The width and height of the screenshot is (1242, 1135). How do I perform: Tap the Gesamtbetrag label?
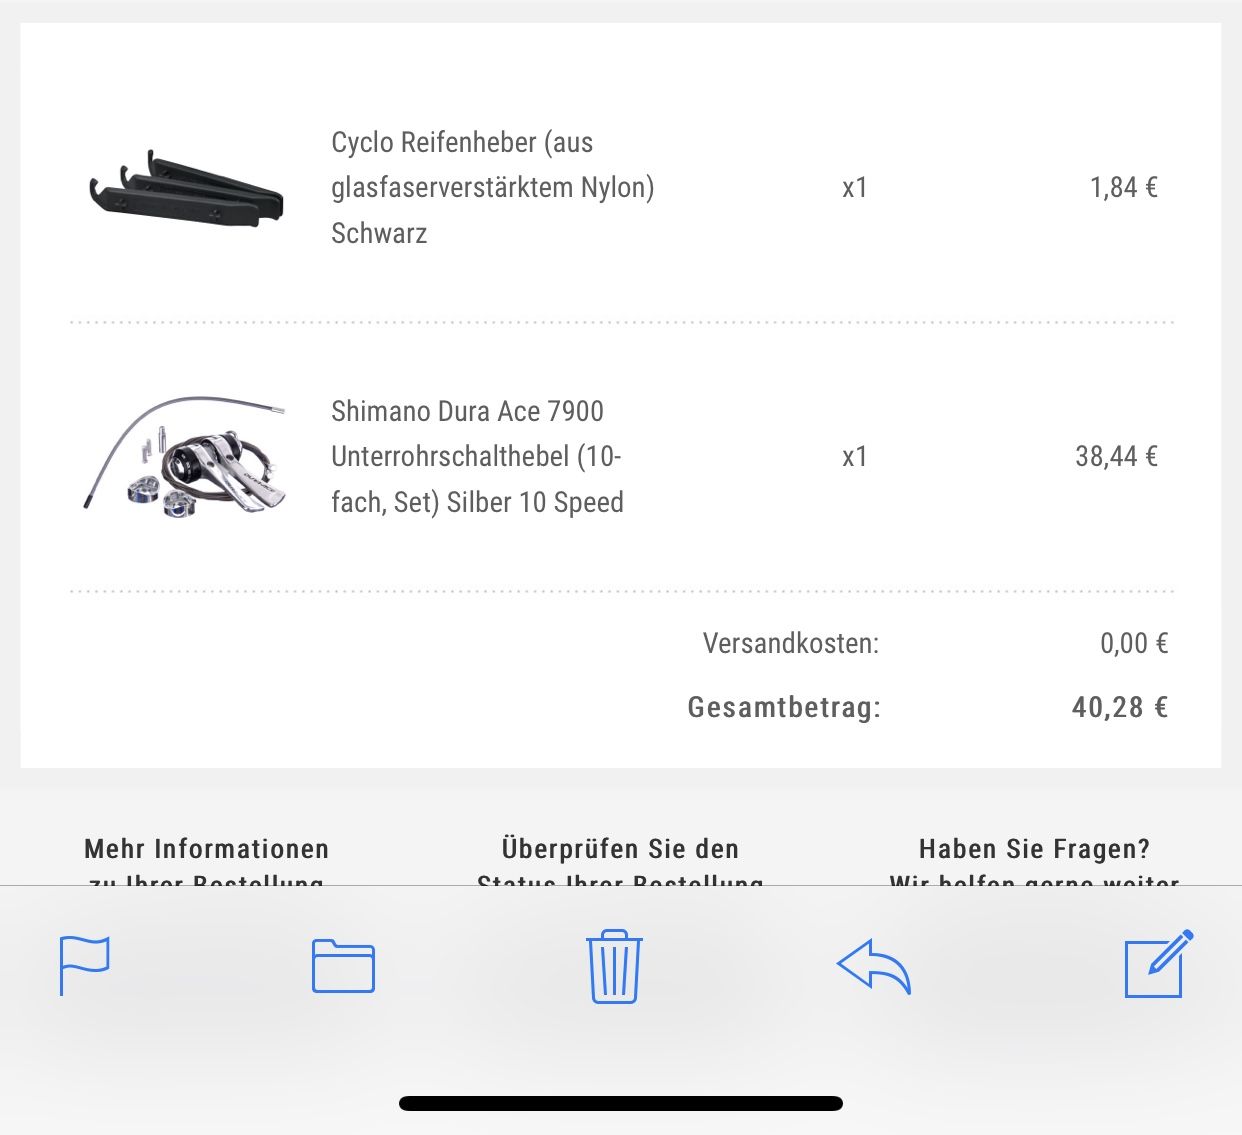pyautogui.click(x=784, y=707)
